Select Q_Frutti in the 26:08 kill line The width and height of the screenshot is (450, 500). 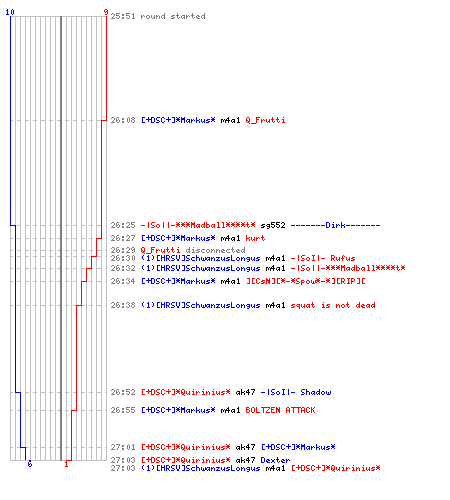pos(265,120)
